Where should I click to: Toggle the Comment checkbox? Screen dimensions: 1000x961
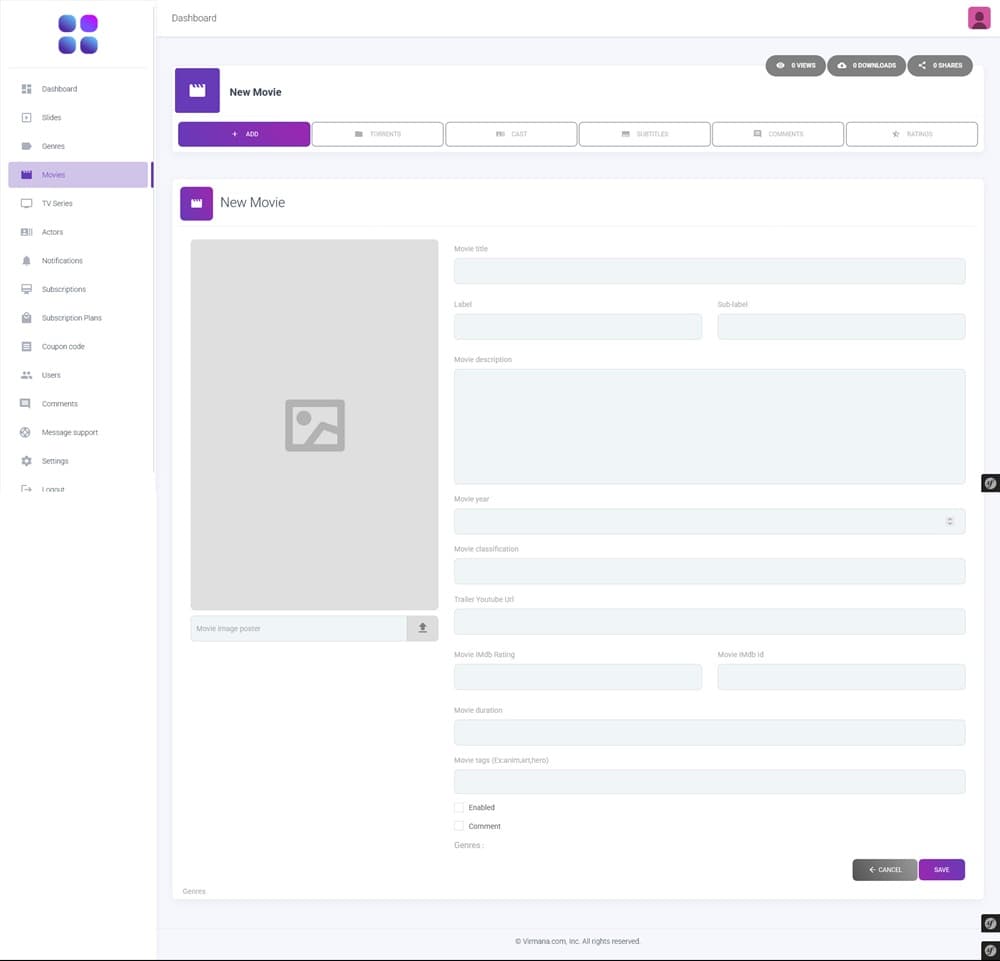pyautogui.click(x=459, y=826)
